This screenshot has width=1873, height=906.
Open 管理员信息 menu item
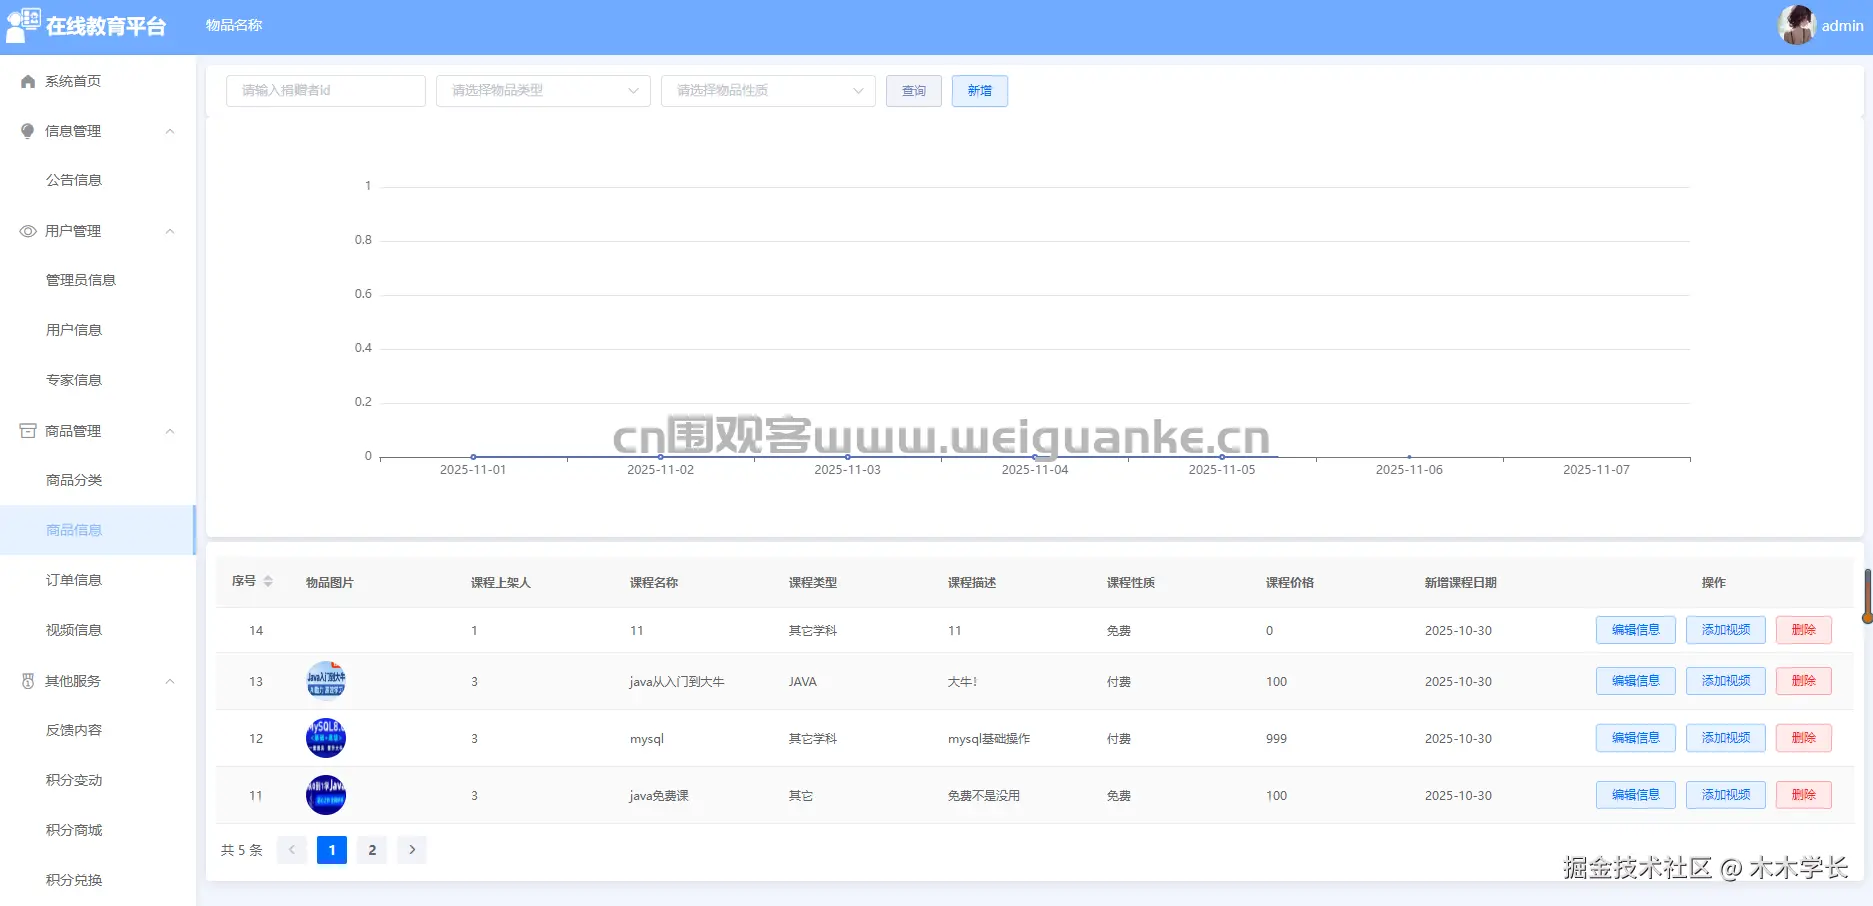(98, 280)
